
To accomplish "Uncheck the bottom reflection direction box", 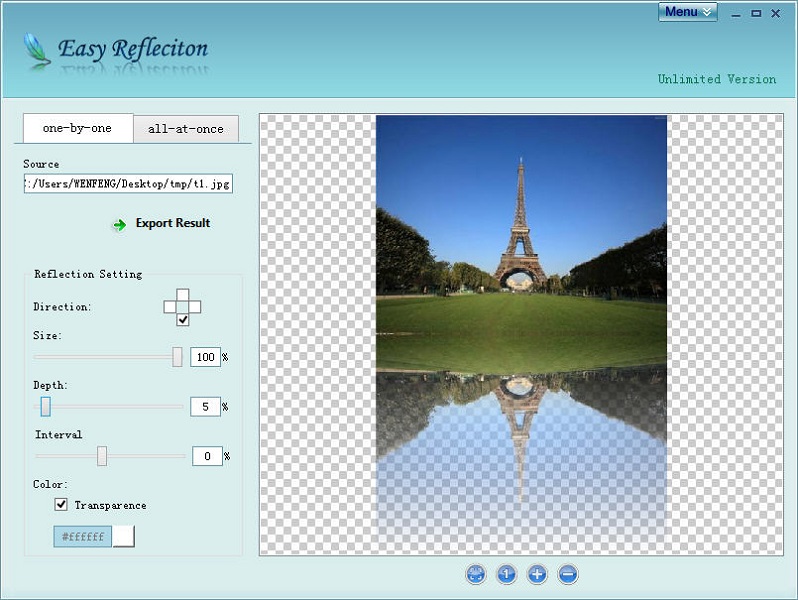I will (x=183, y=320).
